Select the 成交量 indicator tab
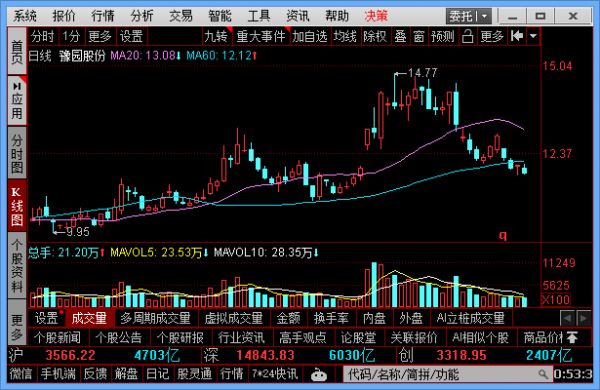600x390 pixels. pyautogui.click(x=89, y=318)
